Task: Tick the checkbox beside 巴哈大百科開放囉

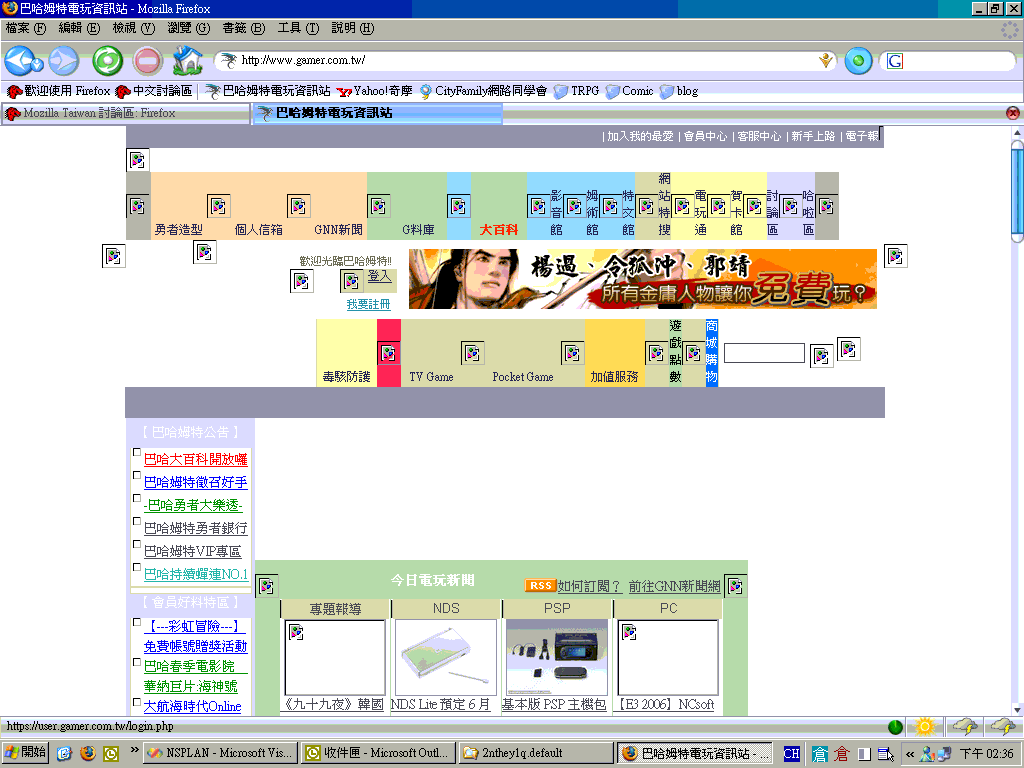Action: coord(137,452)
